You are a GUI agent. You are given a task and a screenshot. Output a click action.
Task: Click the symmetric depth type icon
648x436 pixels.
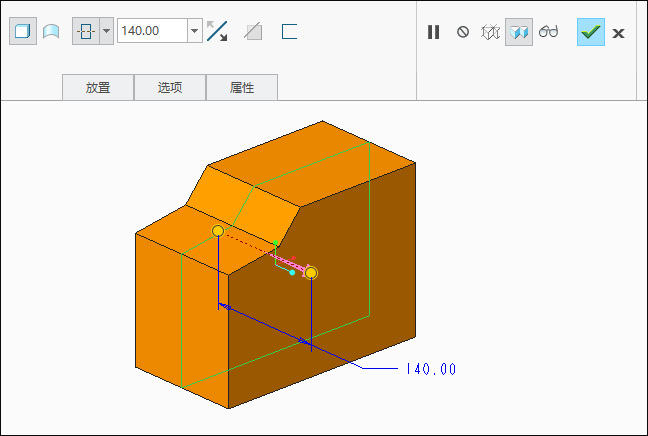(86, 31)
